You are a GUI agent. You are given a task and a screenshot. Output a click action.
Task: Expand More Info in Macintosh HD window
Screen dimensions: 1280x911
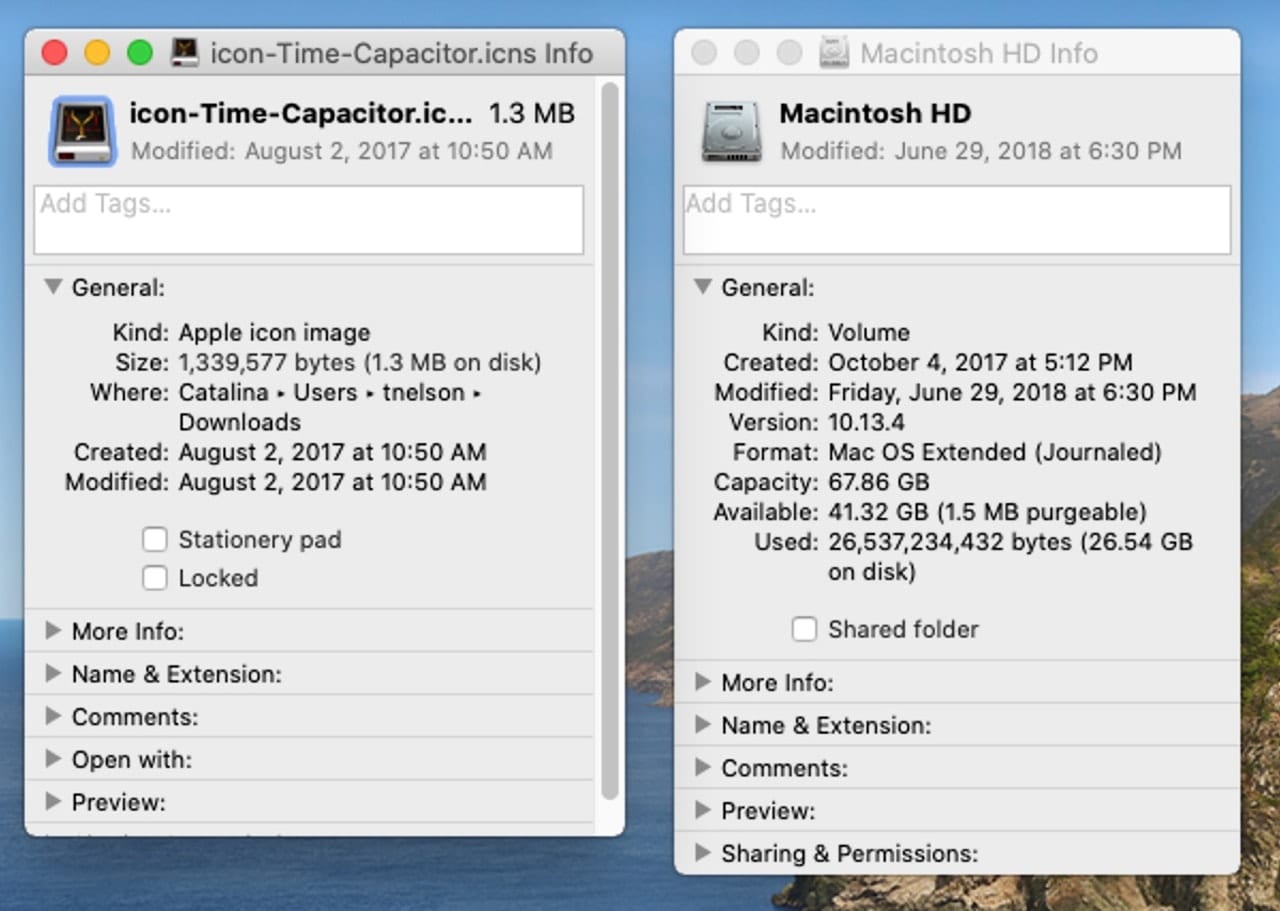[x=703, y=682]
